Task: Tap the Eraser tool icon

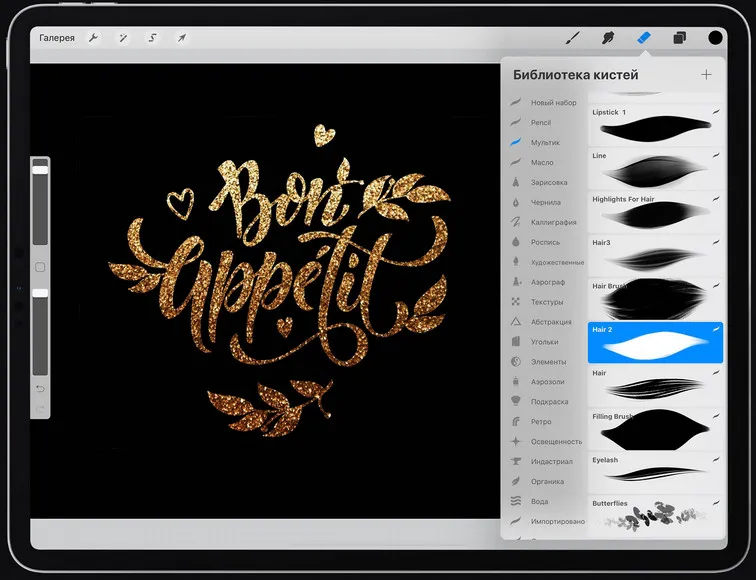Action: (643, 38)
